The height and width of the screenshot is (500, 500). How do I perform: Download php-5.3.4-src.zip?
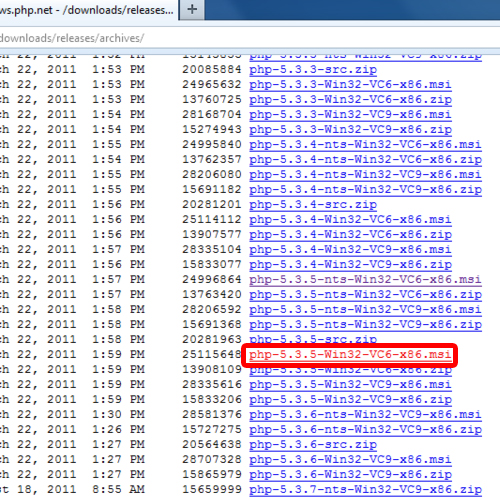click(313, 204)
